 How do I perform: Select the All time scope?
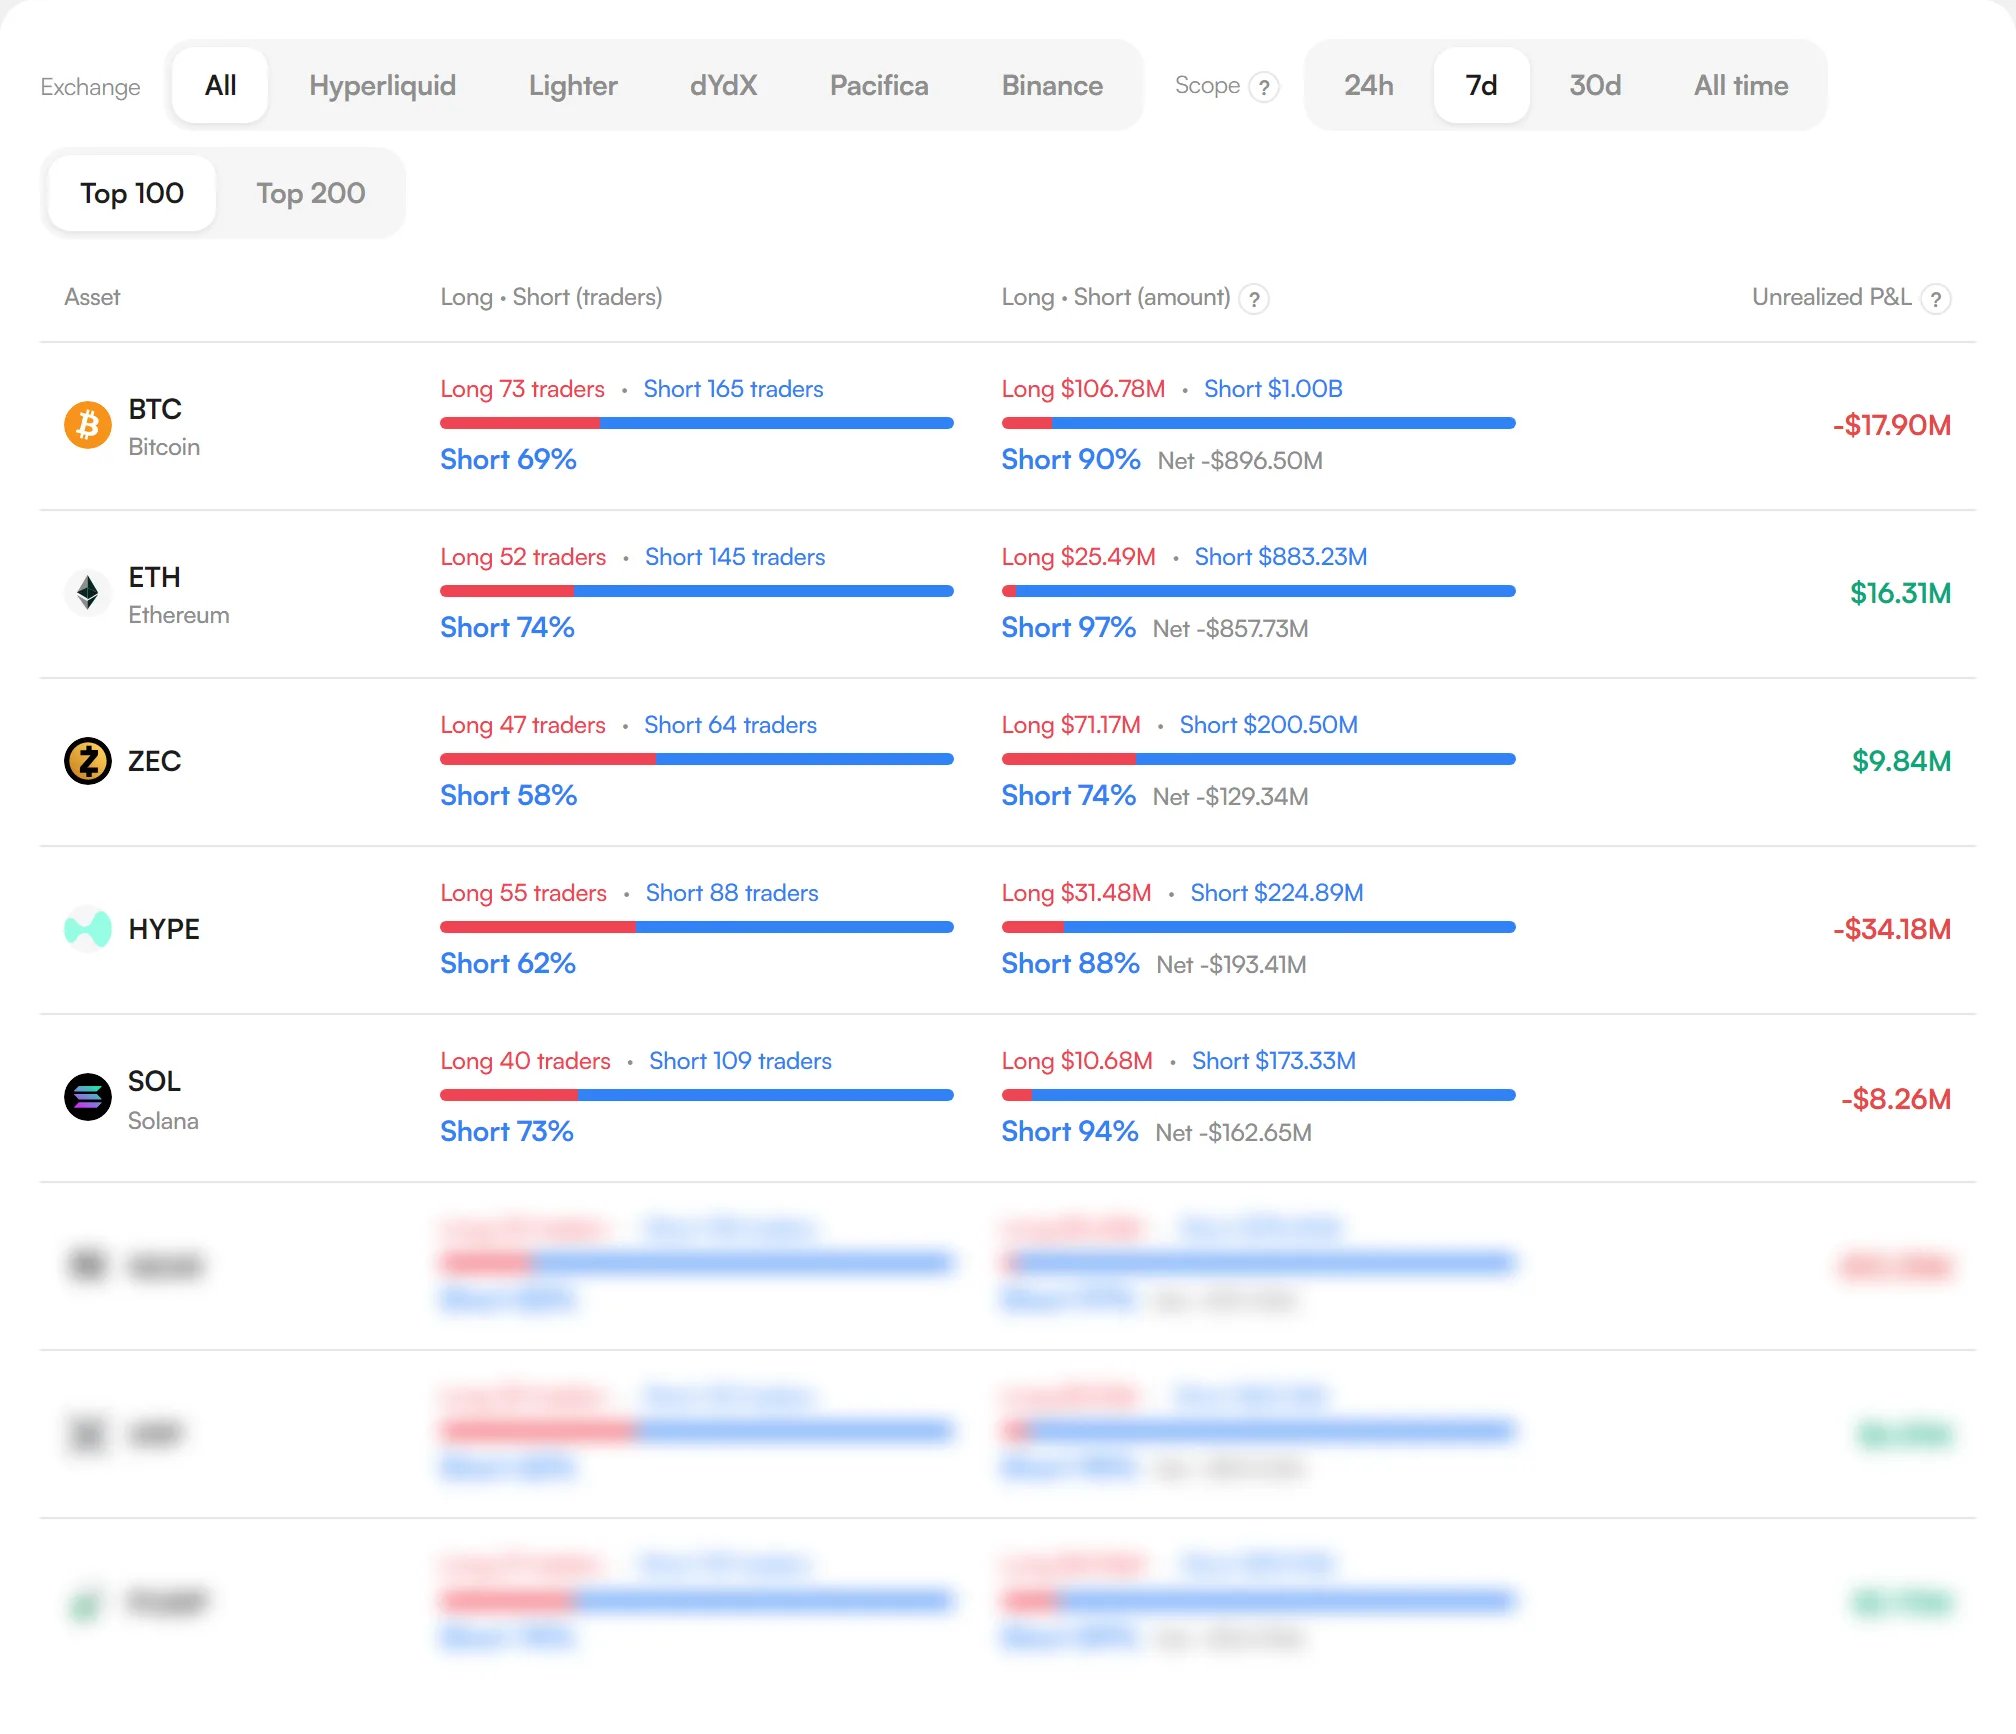tap(1741, 85)
